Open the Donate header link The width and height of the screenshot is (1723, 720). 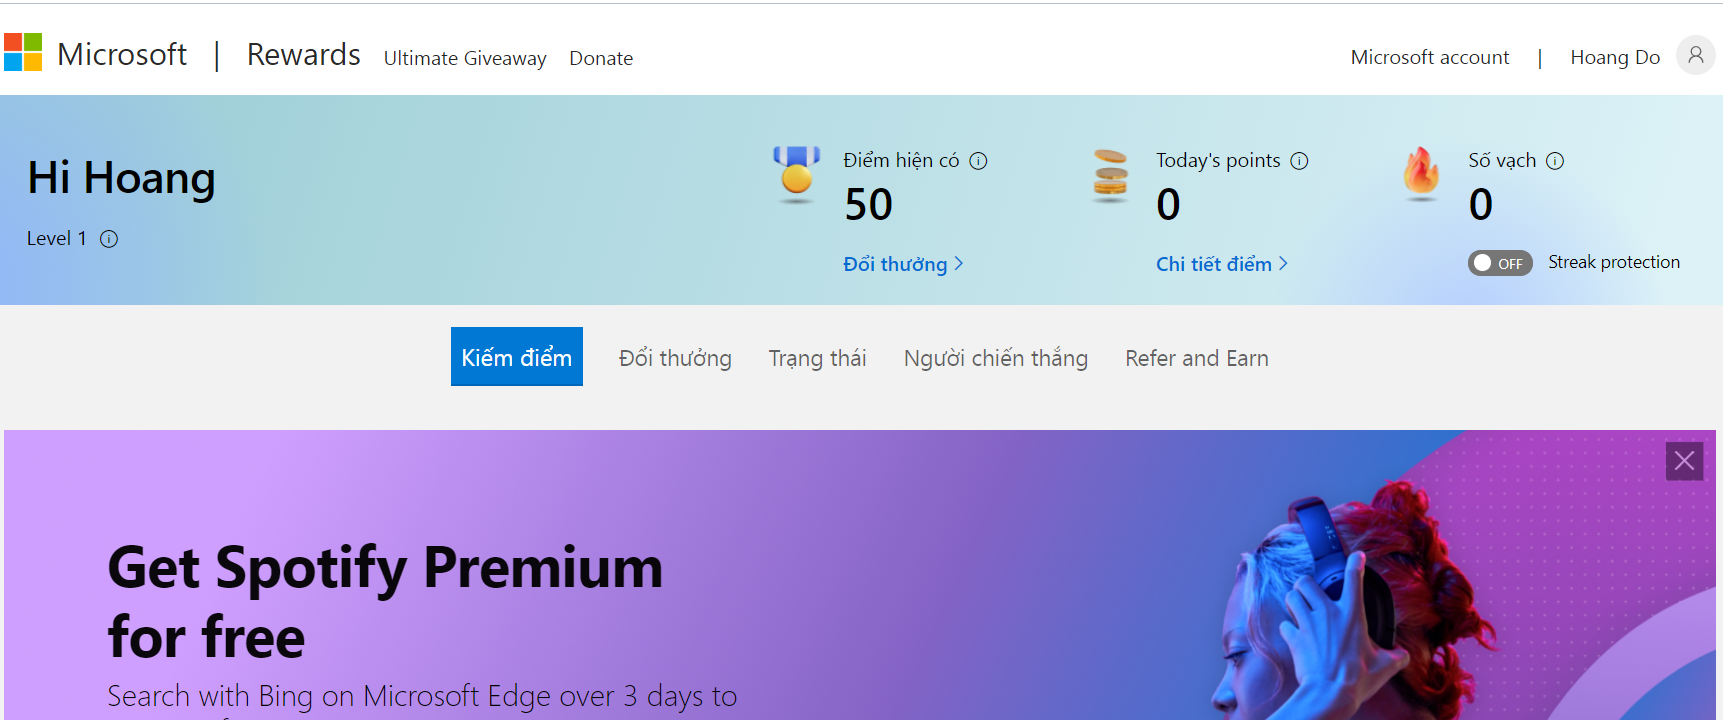pyautogui.click(x=601, y=58)
